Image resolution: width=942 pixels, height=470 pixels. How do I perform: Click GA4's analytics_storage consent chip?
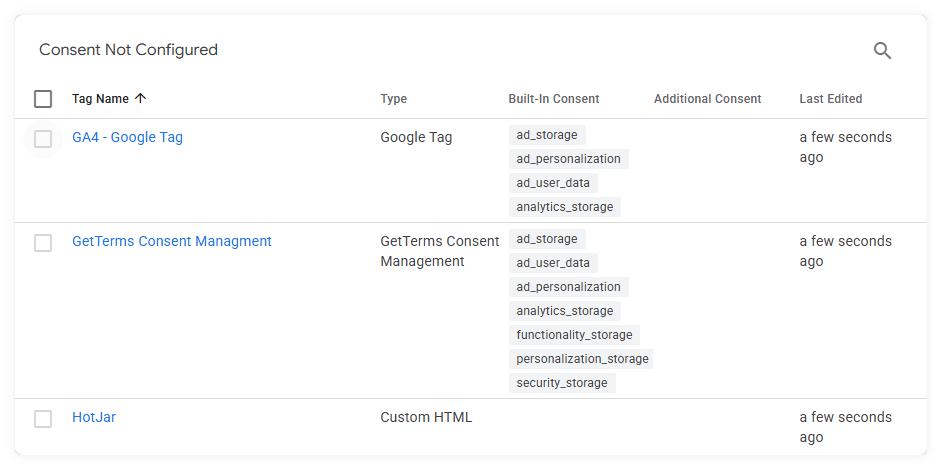tap(565, 207)
